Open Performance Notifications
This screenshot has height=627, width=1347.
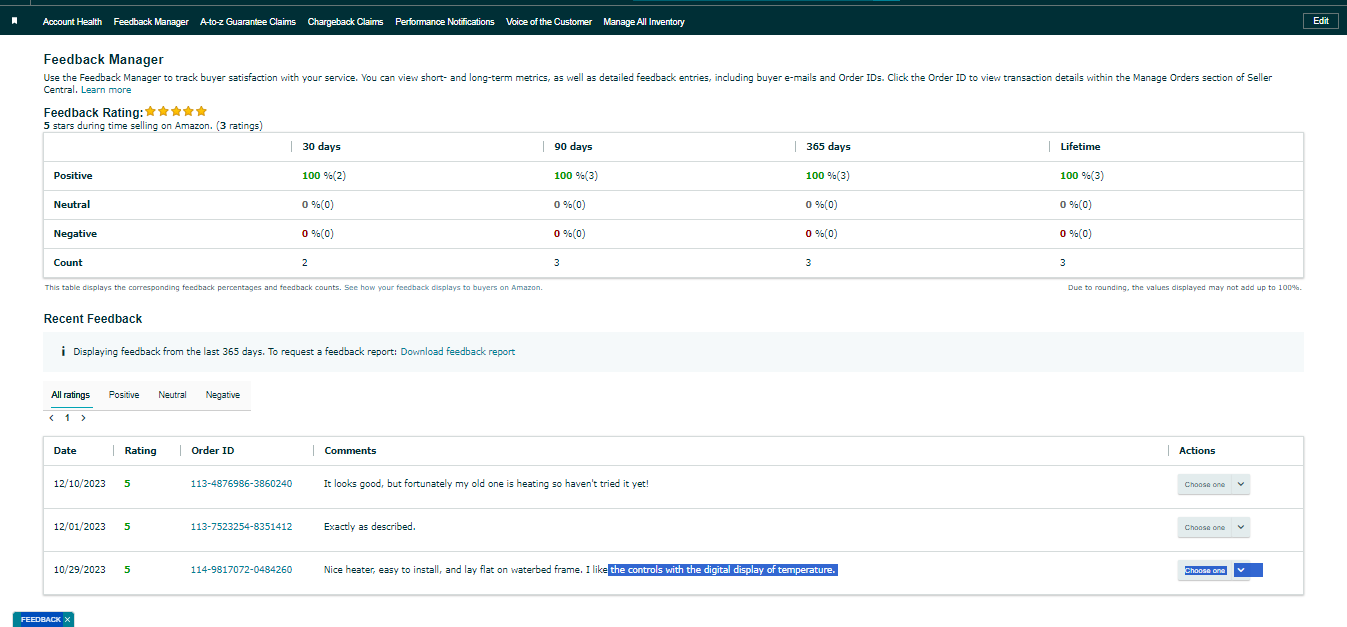click(x=445, y=22)
